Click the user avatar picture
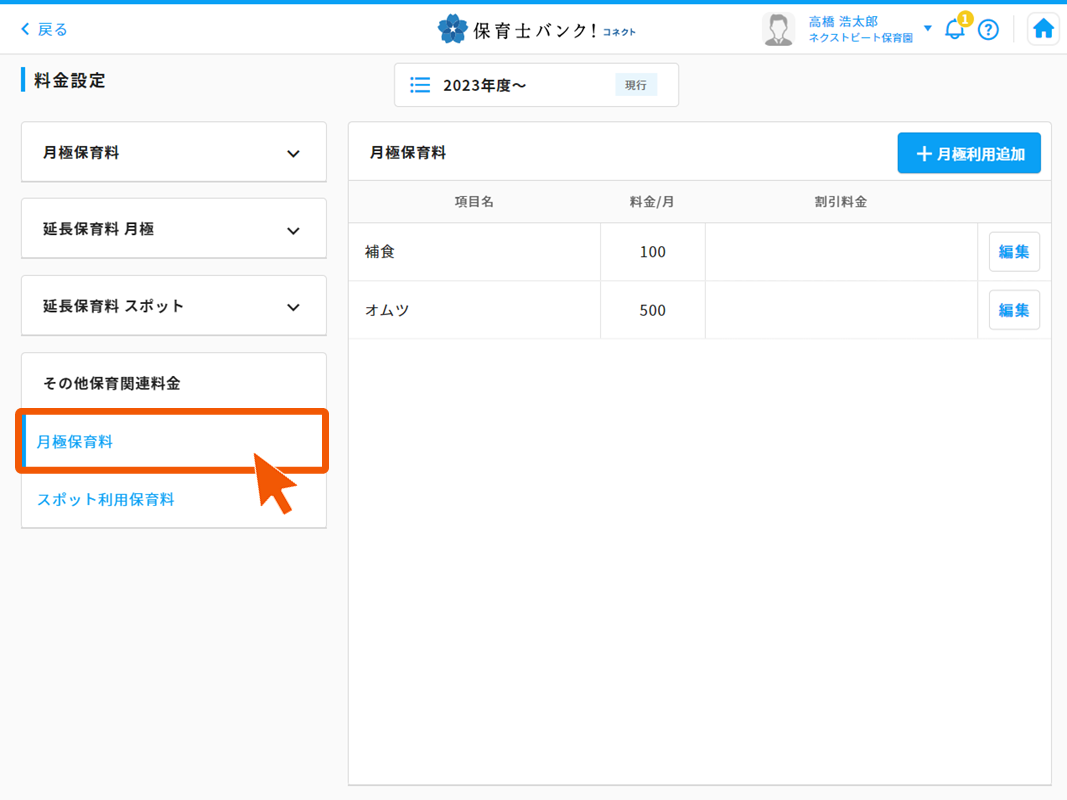Viewport: 1067px width, 800px height. (x=777, y=29)
